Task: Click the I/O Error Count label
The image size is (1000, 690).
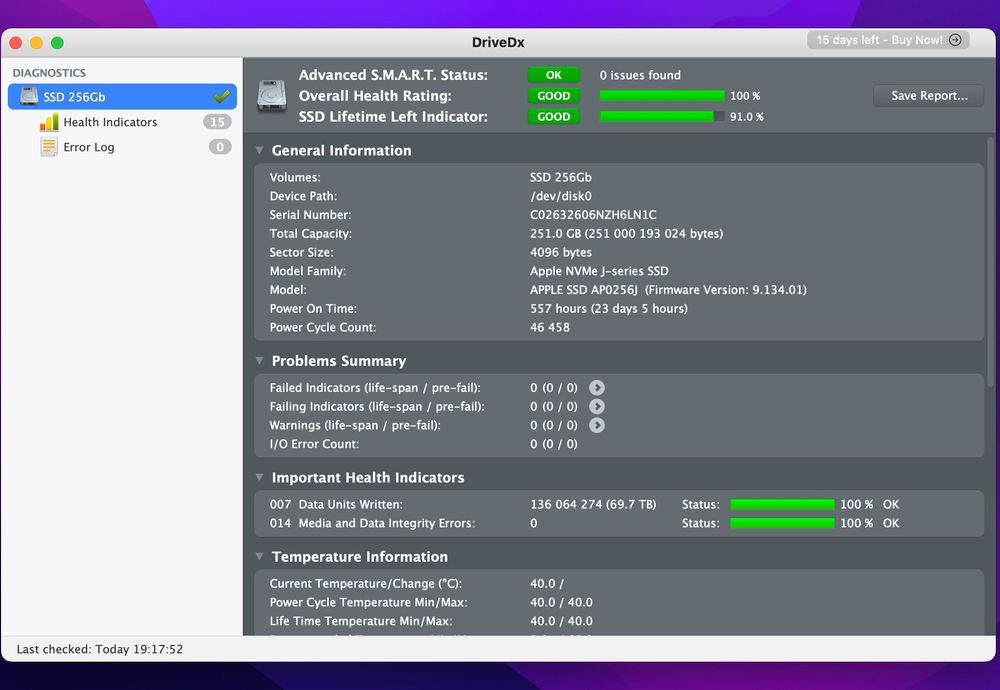Action: click(314, 444)
